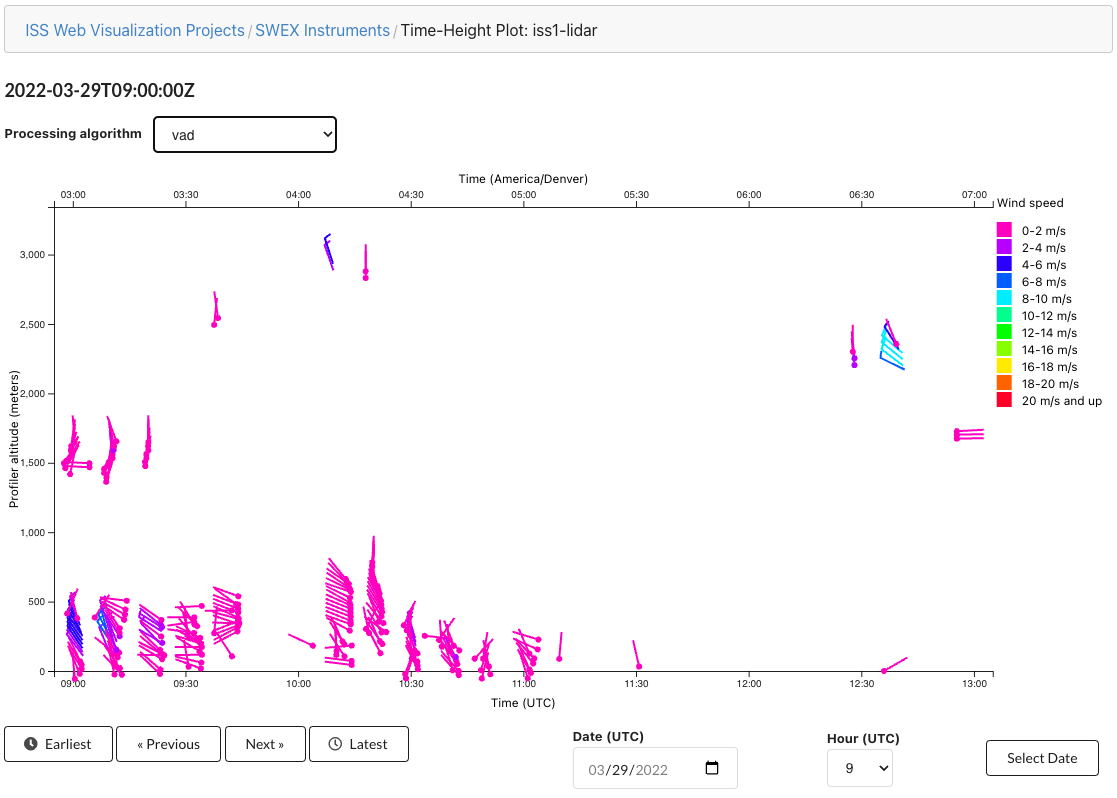Select the 20 m/s and up red swatch

point(1004,400)
